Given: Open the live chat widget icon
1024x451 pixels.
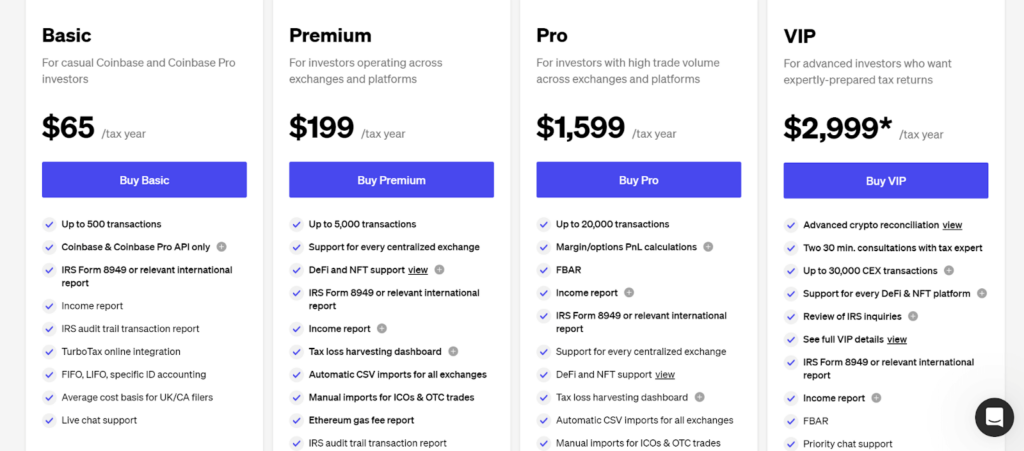Looking at the screenshot, I should point(994,417).
